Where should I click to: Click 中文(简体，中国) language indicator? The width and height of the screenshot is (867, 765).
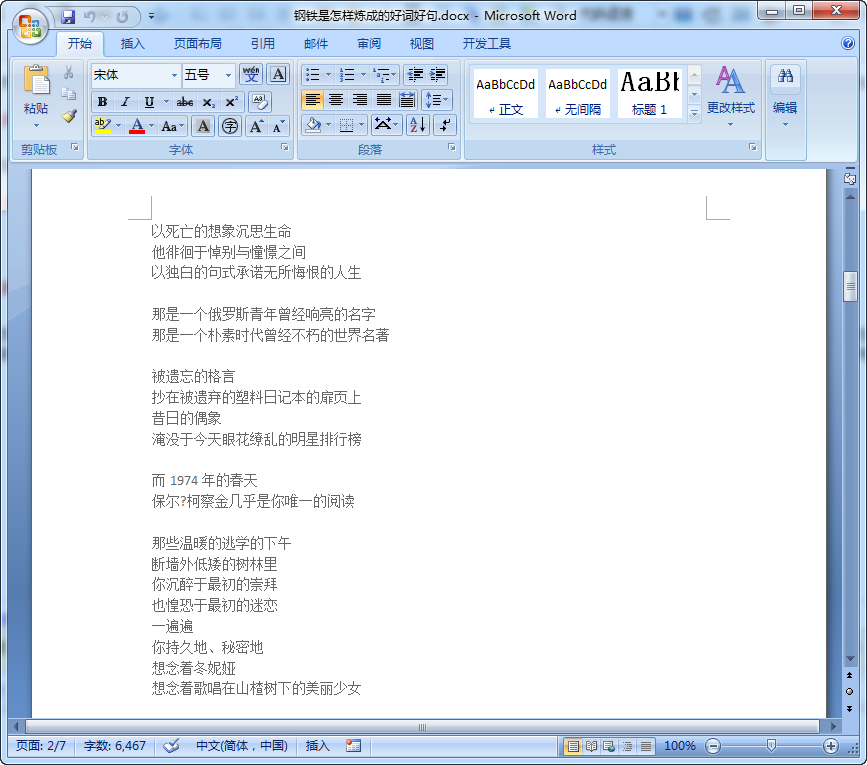click(x=242, y=746)
